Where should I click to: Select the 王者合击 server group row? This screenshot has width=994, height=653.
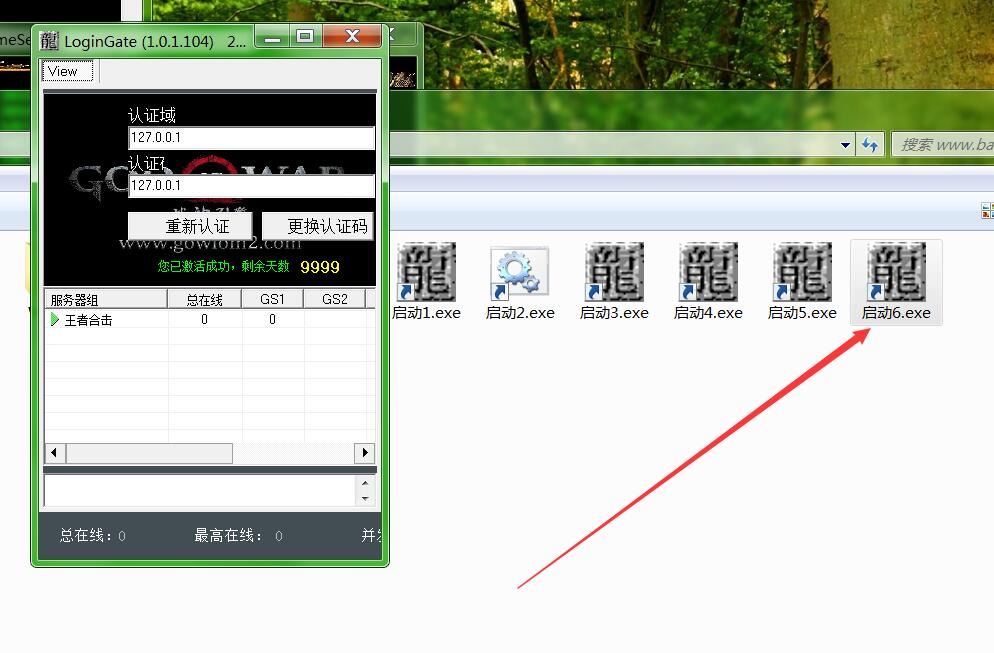pos(88,320)
